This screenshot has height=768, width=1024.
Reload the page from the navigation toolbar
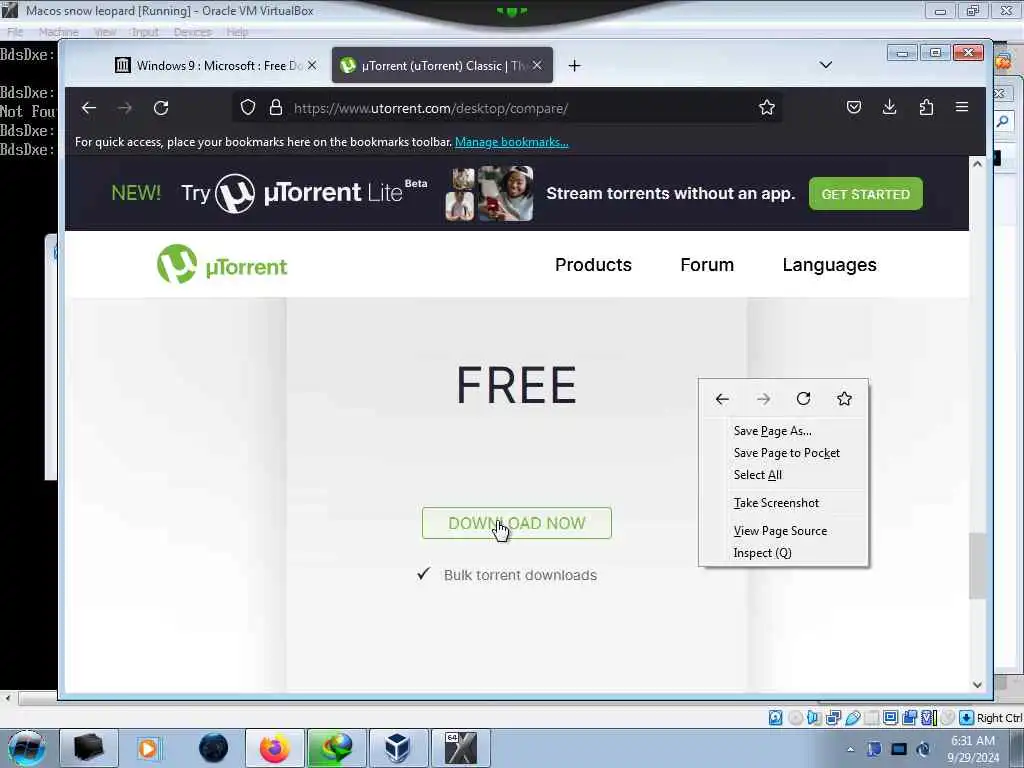161,108
